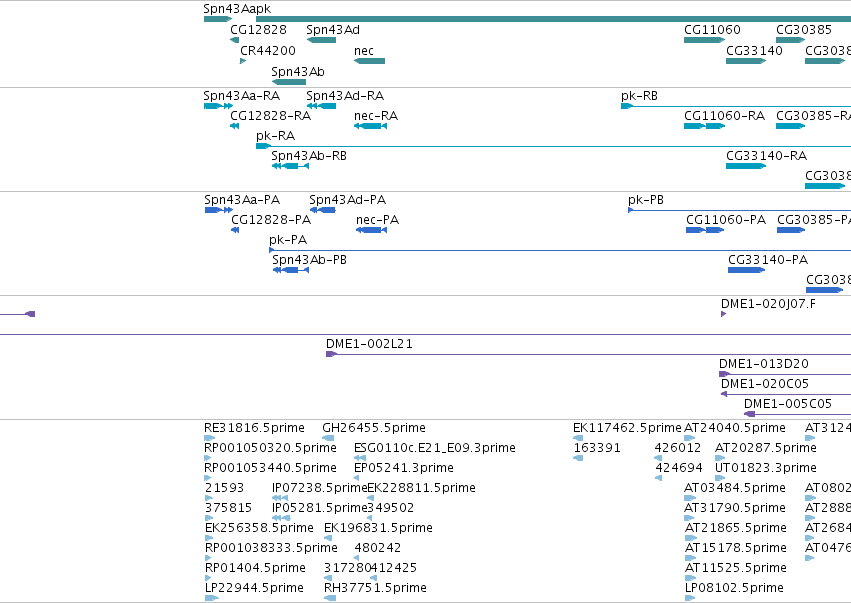
Task: Click the Spn43Ad-PA CDS label
Action: click(347, 200)
